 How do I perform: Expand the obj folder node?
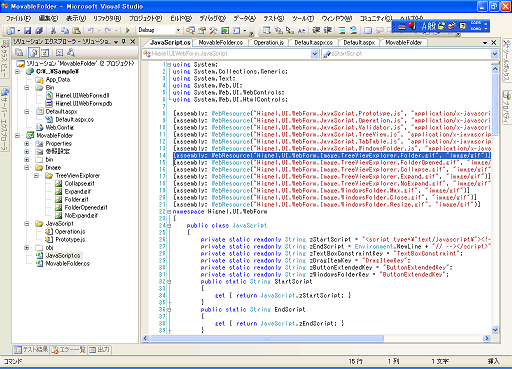click(x=27, y=247)
